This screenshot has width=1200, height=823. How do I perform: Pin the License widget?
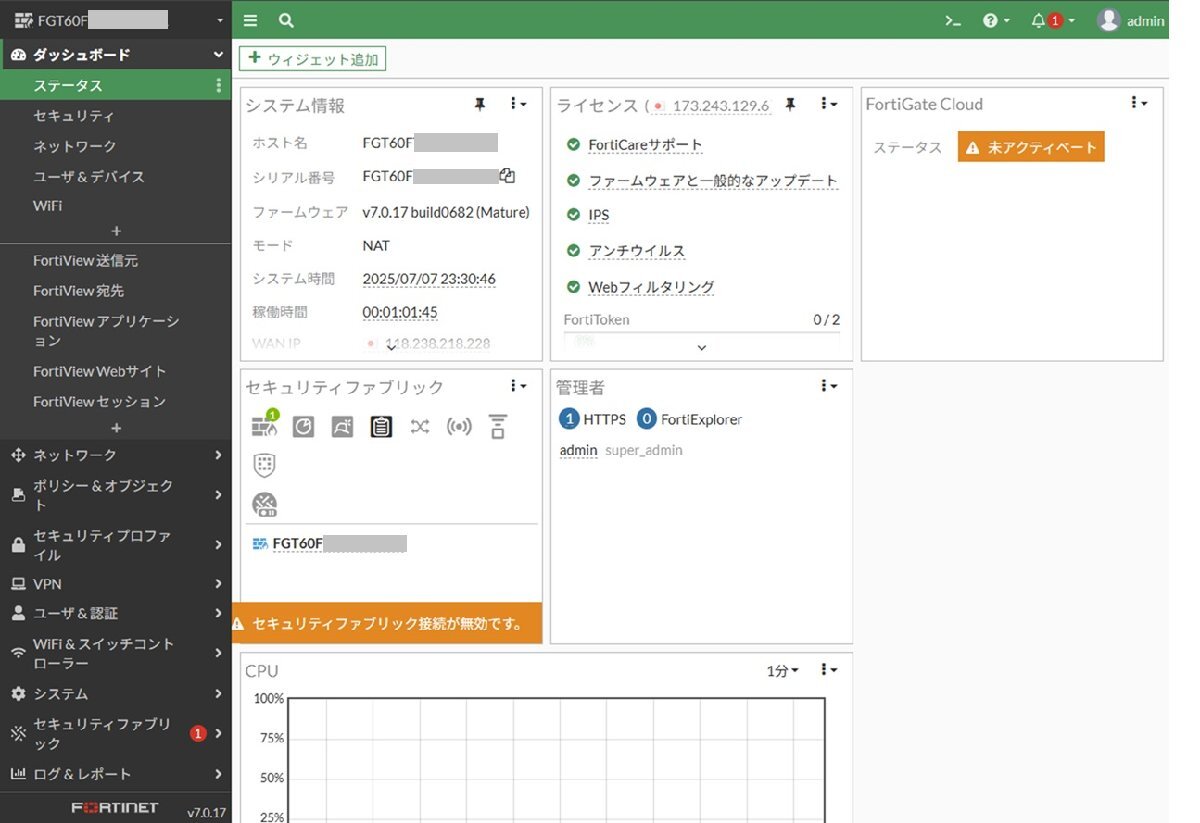pyautogui.click(x=790, y=104)
